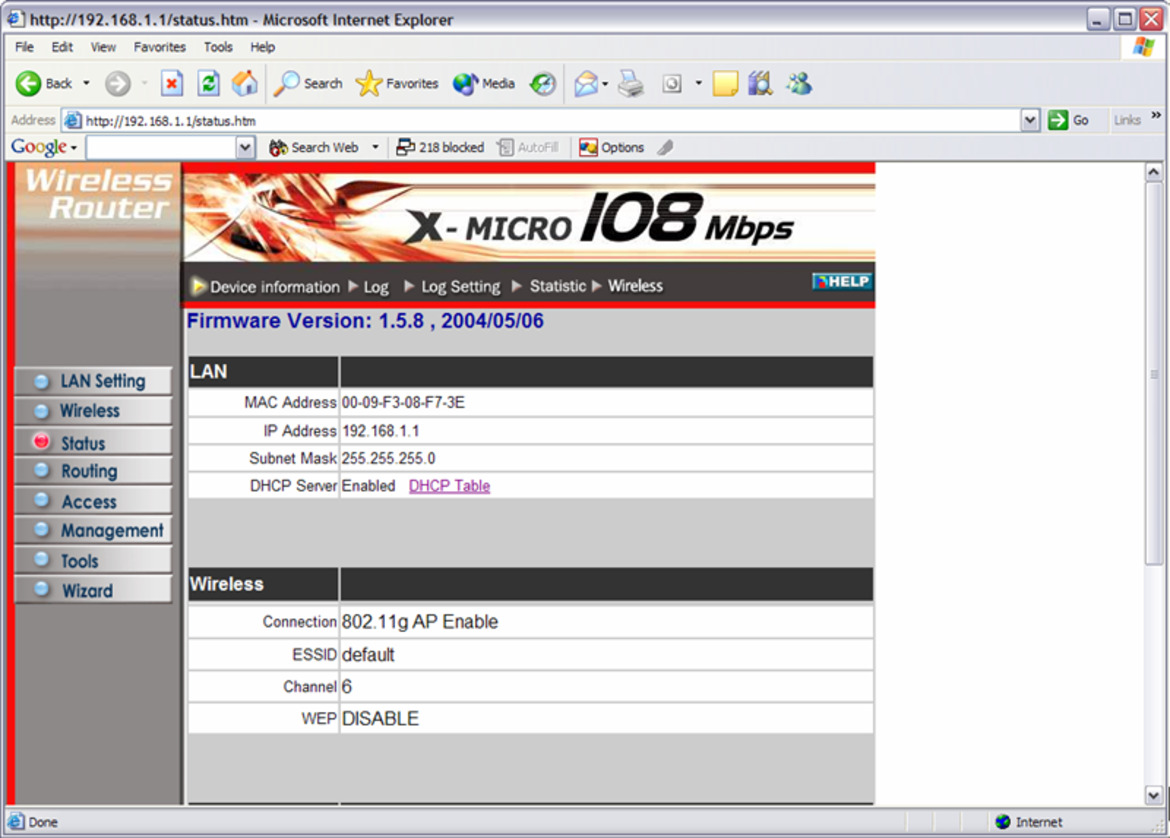Click the Refresh page icon
Image resolution: width=1170 pixels, height=838 pixels.
[x=208, y=84]
